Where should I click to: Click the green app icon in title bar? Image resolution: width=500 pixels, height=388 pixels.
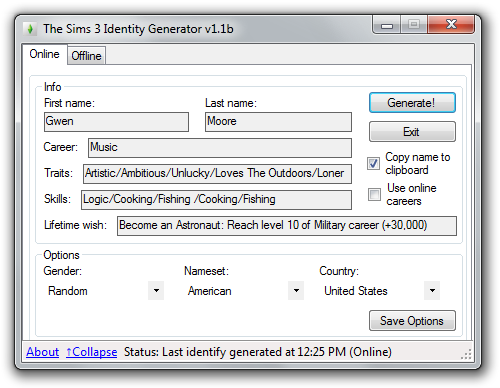[x=30, y=29]
